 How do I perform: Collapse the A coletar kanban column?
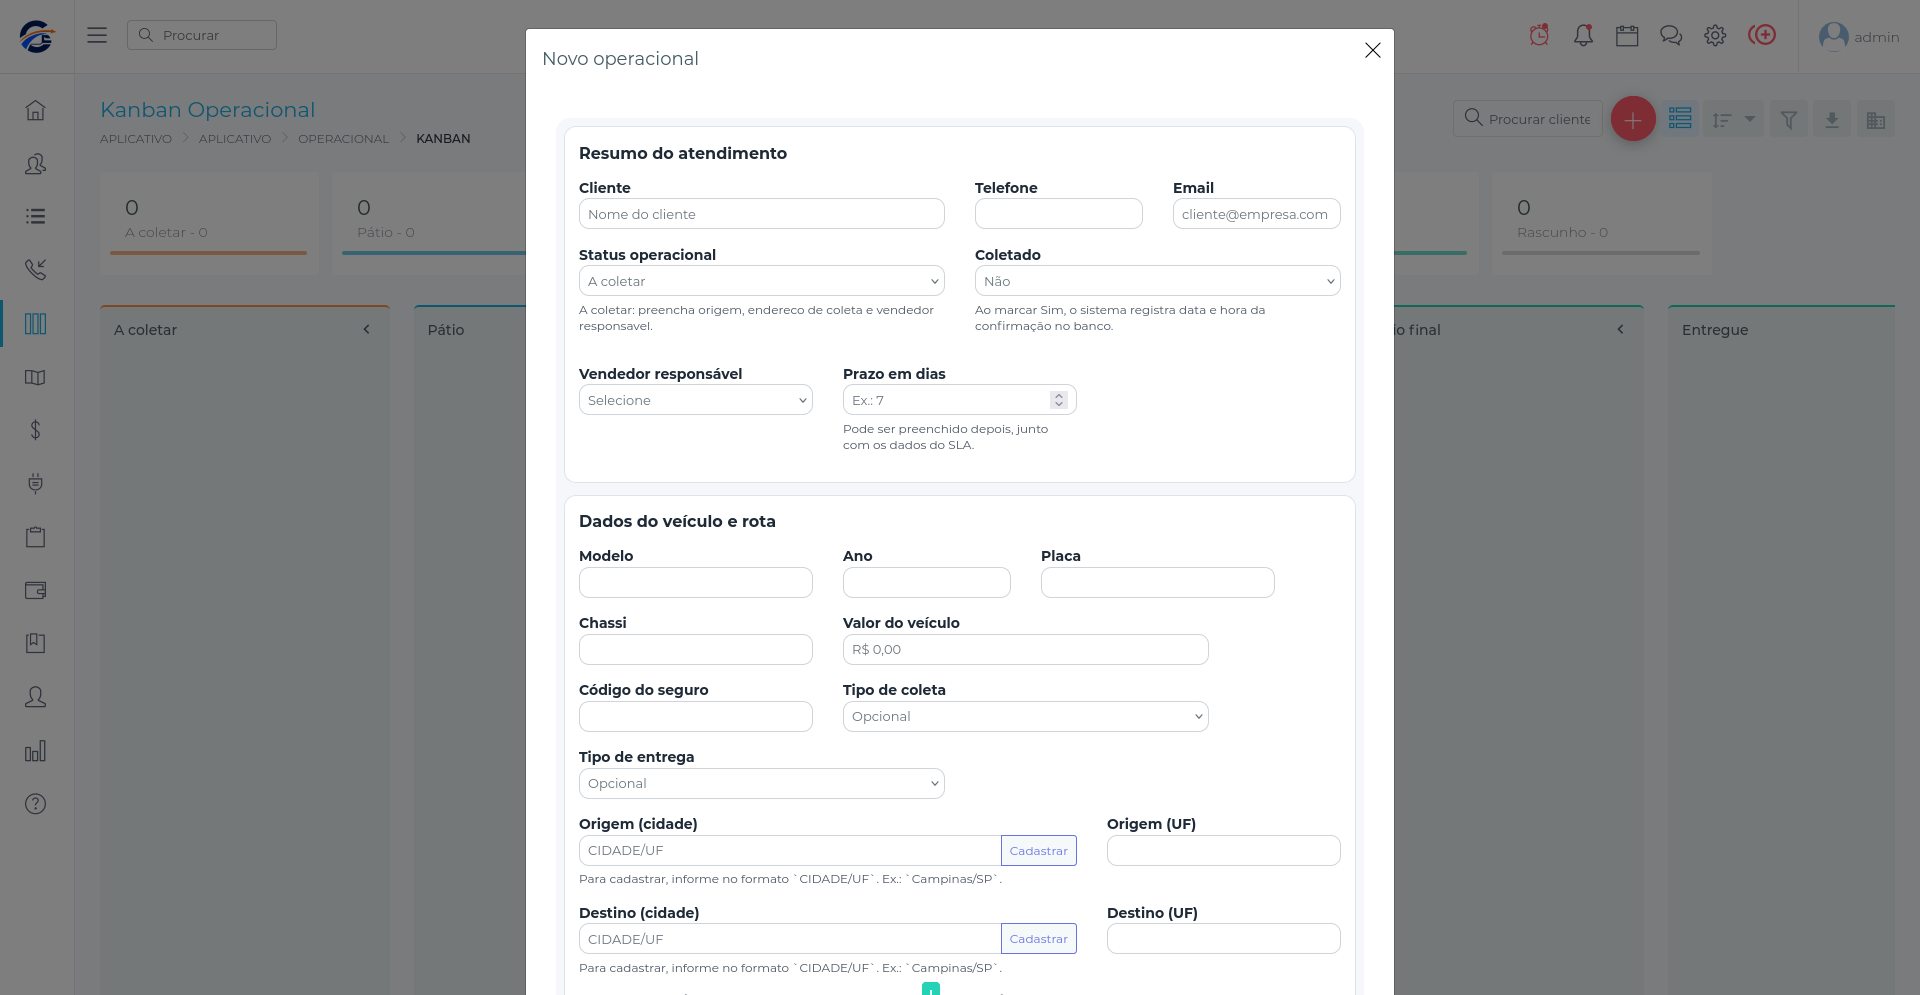click(366, 329)
